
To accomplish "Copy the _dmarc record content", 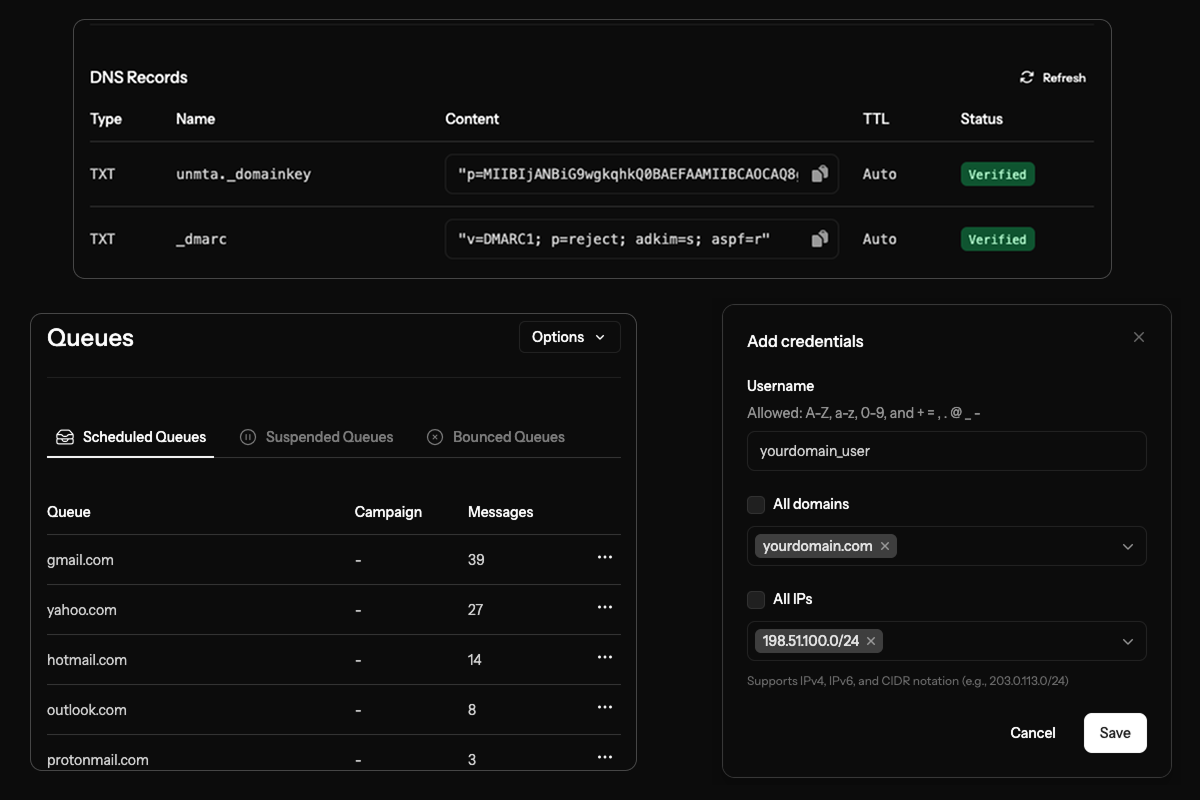I will [x=820, y=239].
